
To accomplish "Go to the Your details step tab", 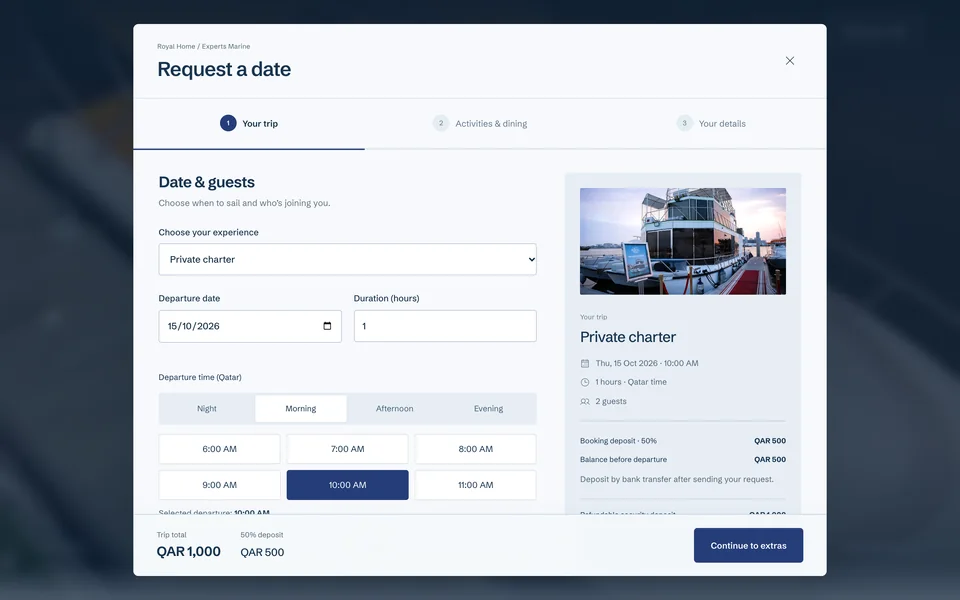I will click(711, 124).
